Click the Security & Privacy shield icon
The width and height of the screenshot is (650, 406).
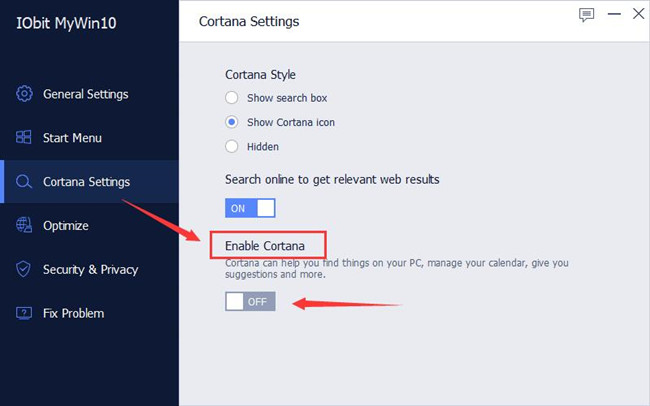23,269
